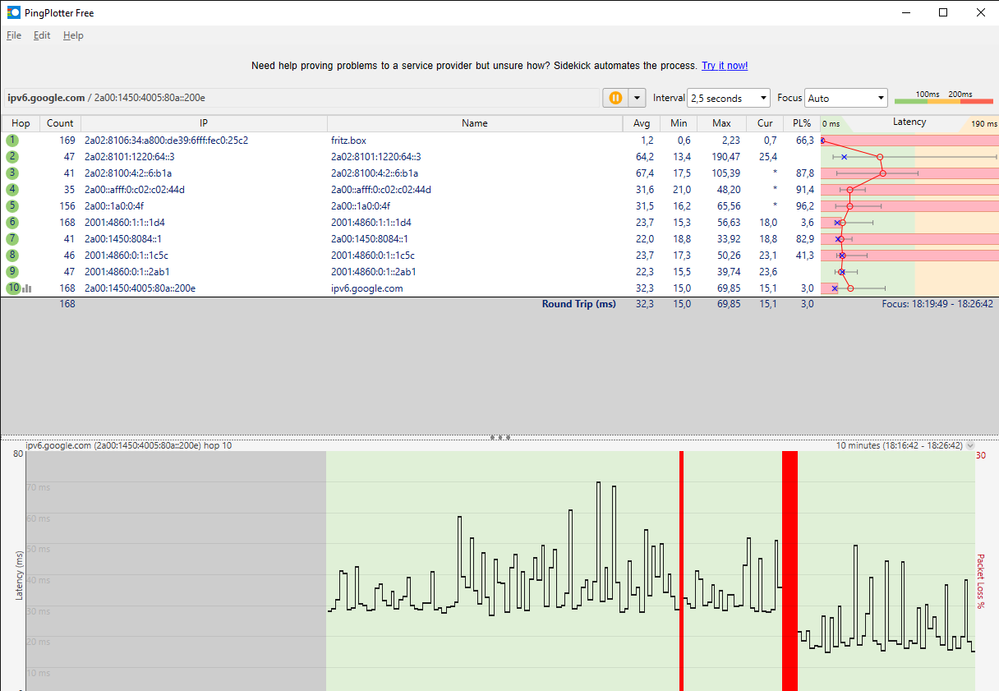999x691 pixels.
Task: Select IP 2a00:1450:8084::1 in hop 7
Action: click(x=123, y=239)
